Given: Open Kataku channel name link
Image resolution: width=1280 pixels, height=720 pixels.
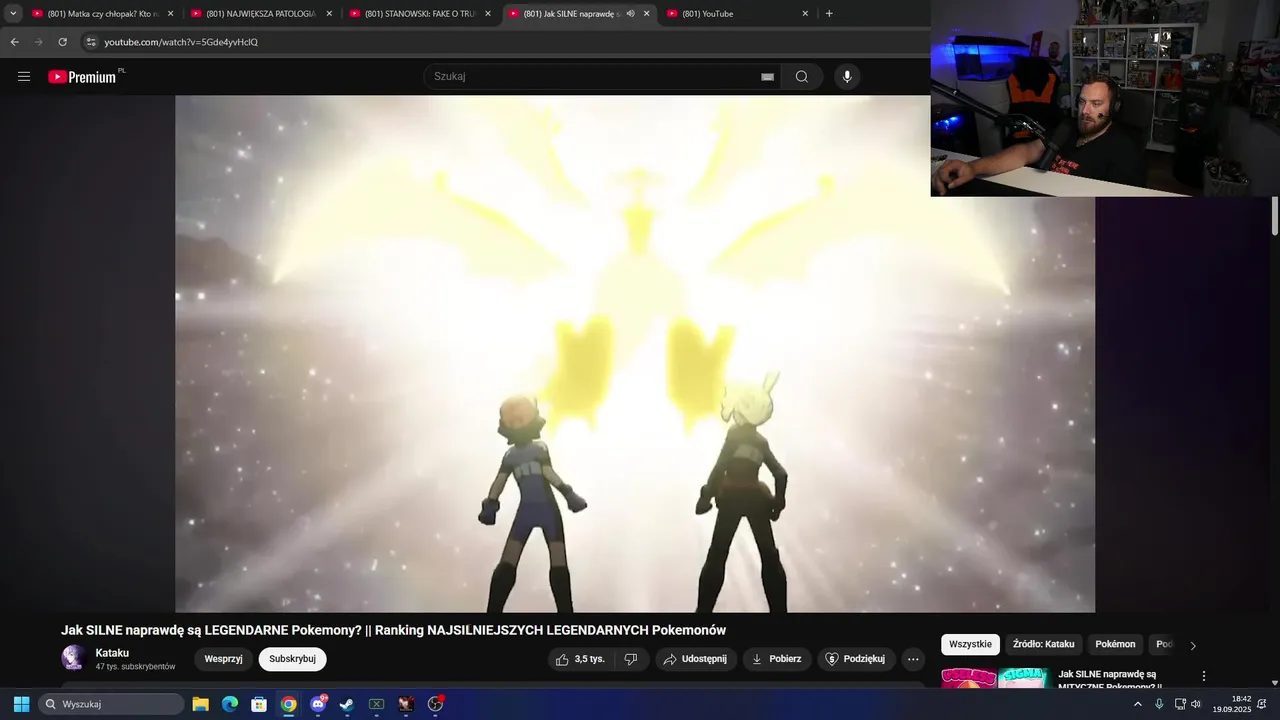Looking at the screenshot, I should [x=112, y=653].
